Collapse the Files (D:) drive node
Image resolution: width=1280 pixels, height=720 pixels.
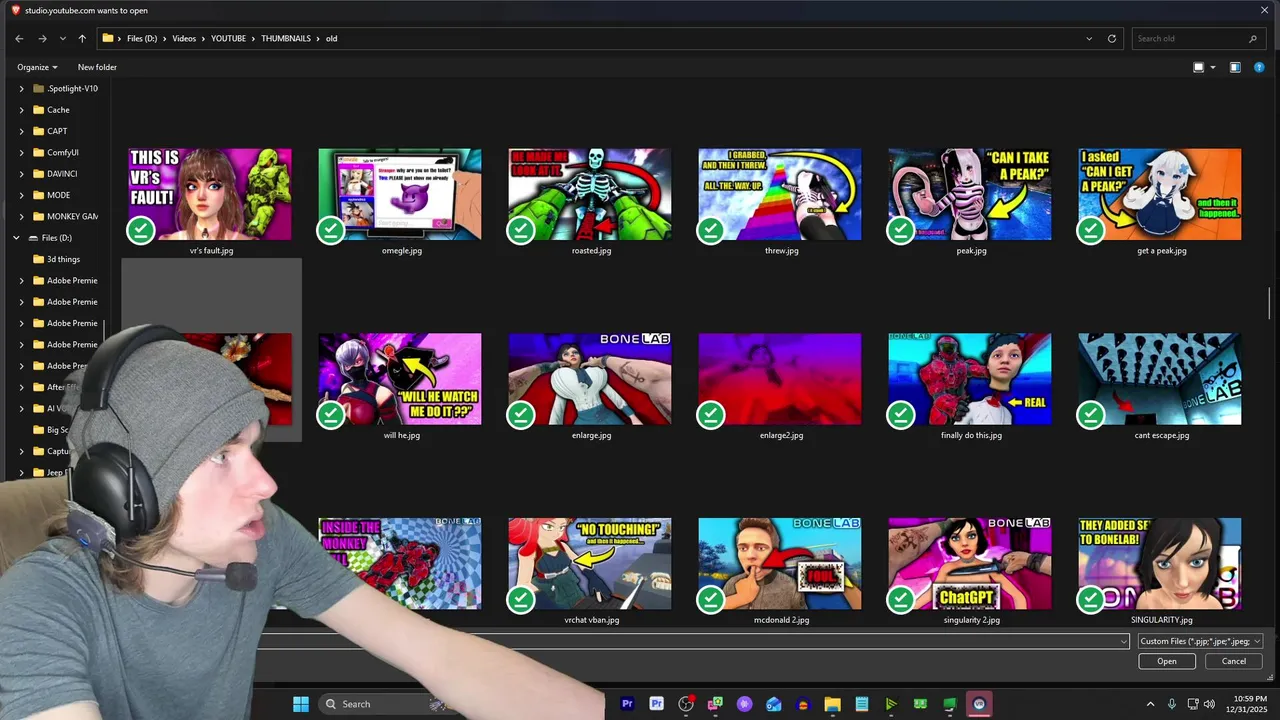coord(16,238)
